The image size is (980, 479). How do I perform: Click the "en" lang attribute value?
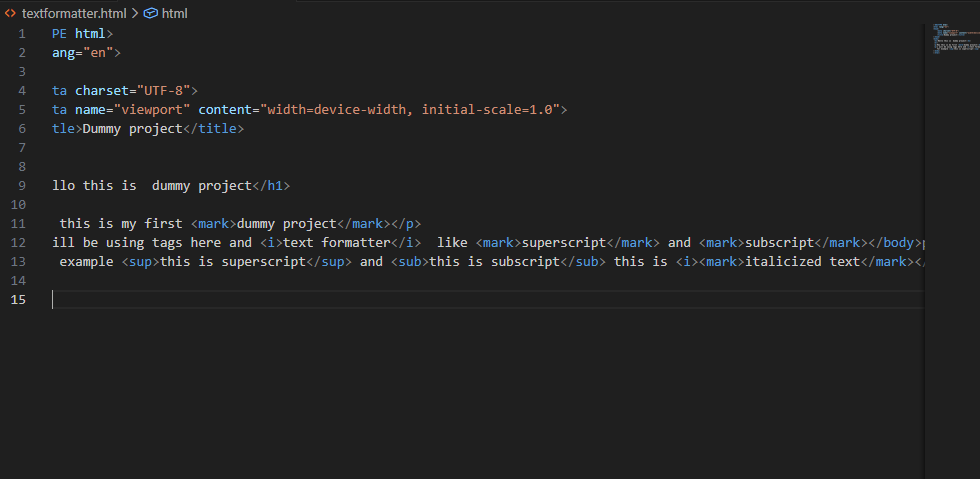[98, 53]
